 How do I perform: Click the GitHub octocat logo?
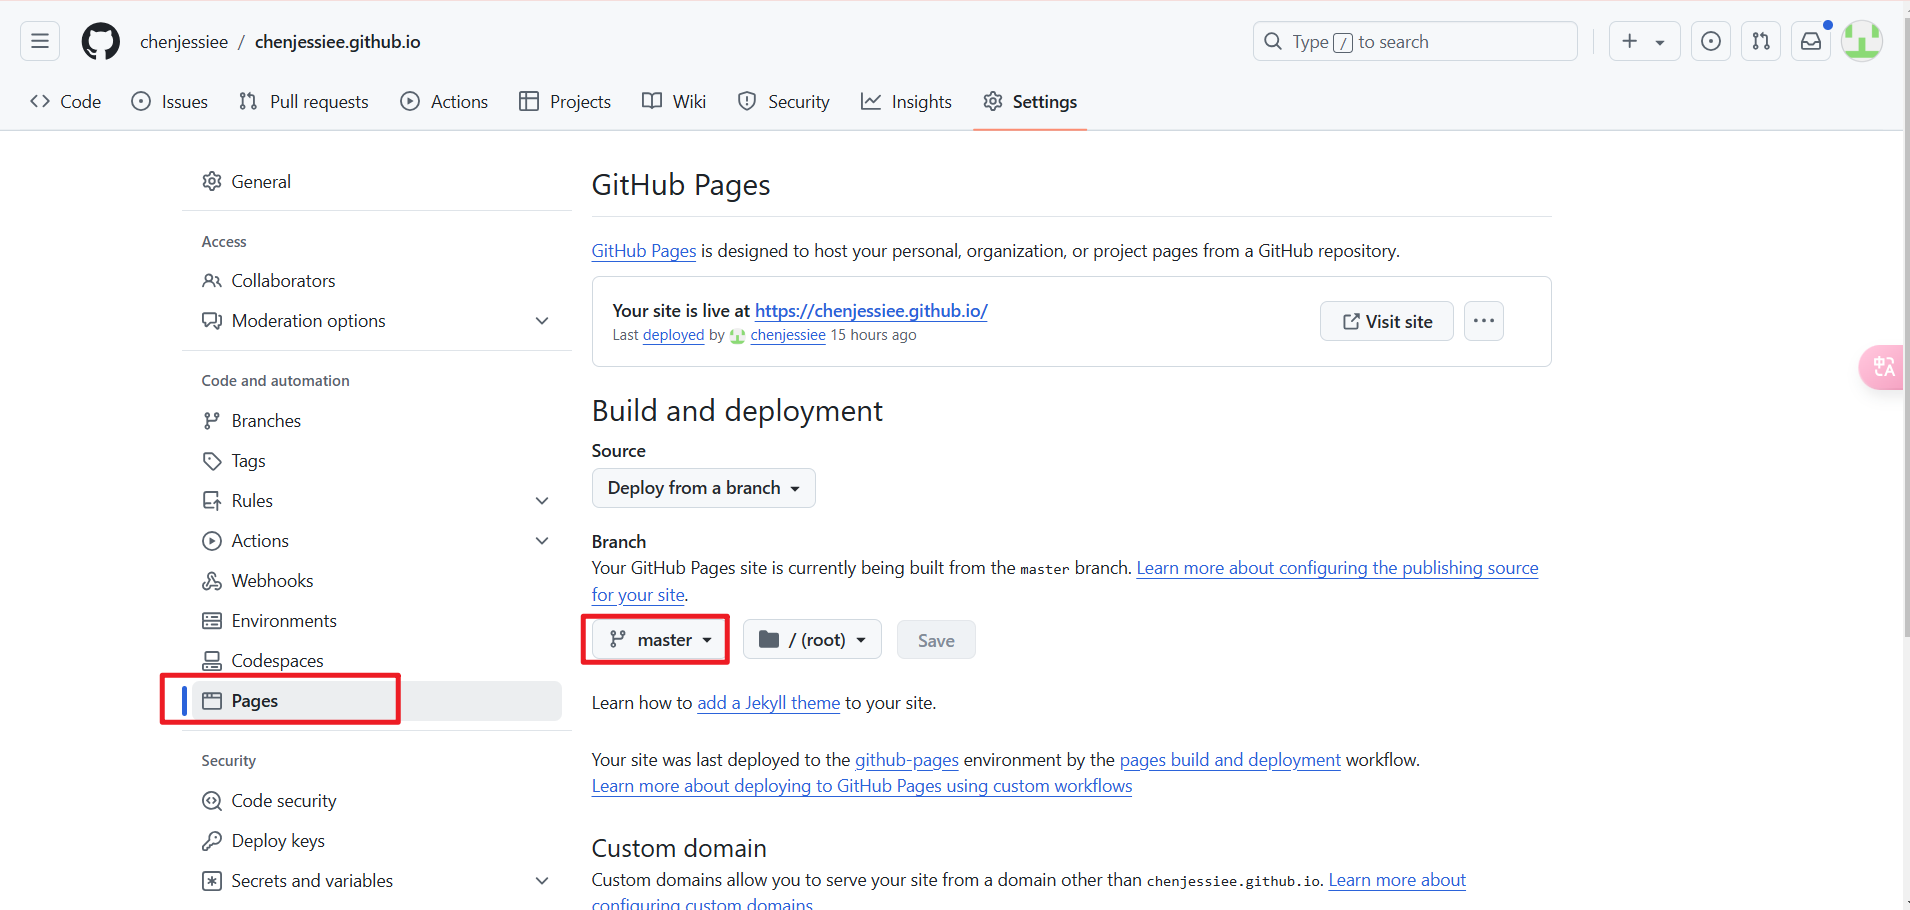click(x=100, y=41)
